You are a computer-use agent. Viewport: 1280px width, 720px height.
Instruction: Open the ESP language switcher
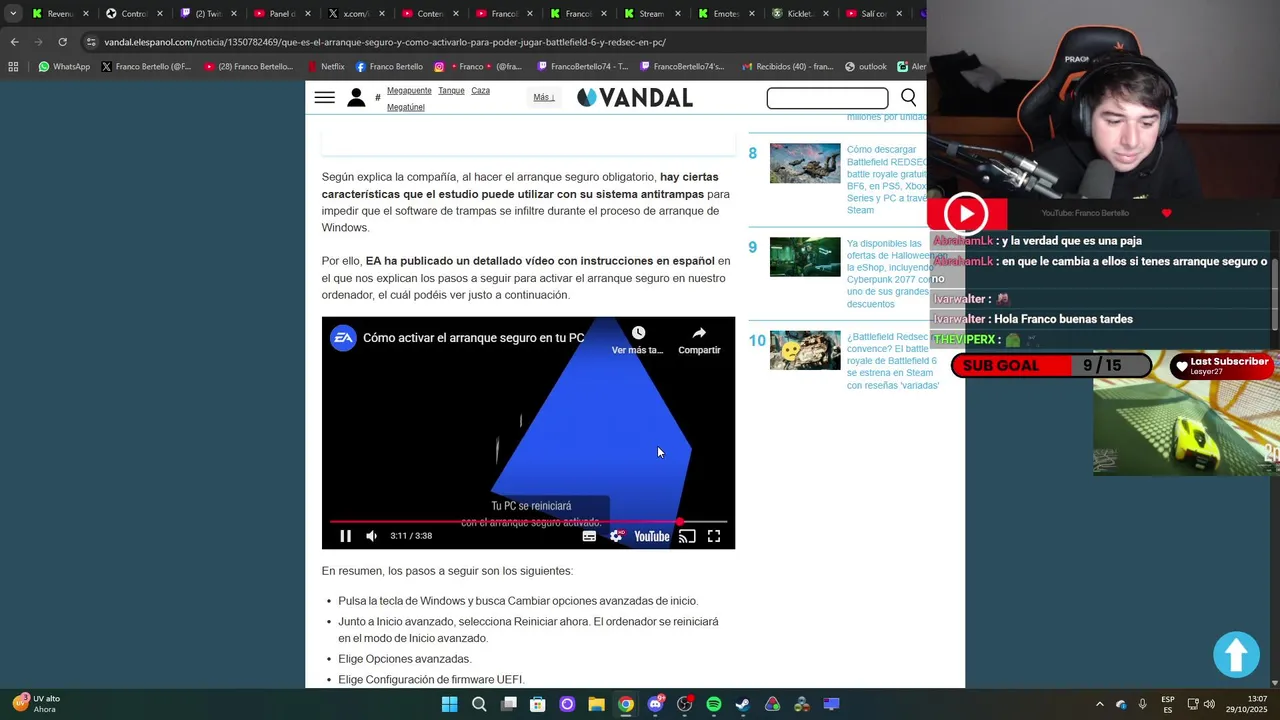click(1167, 704)
